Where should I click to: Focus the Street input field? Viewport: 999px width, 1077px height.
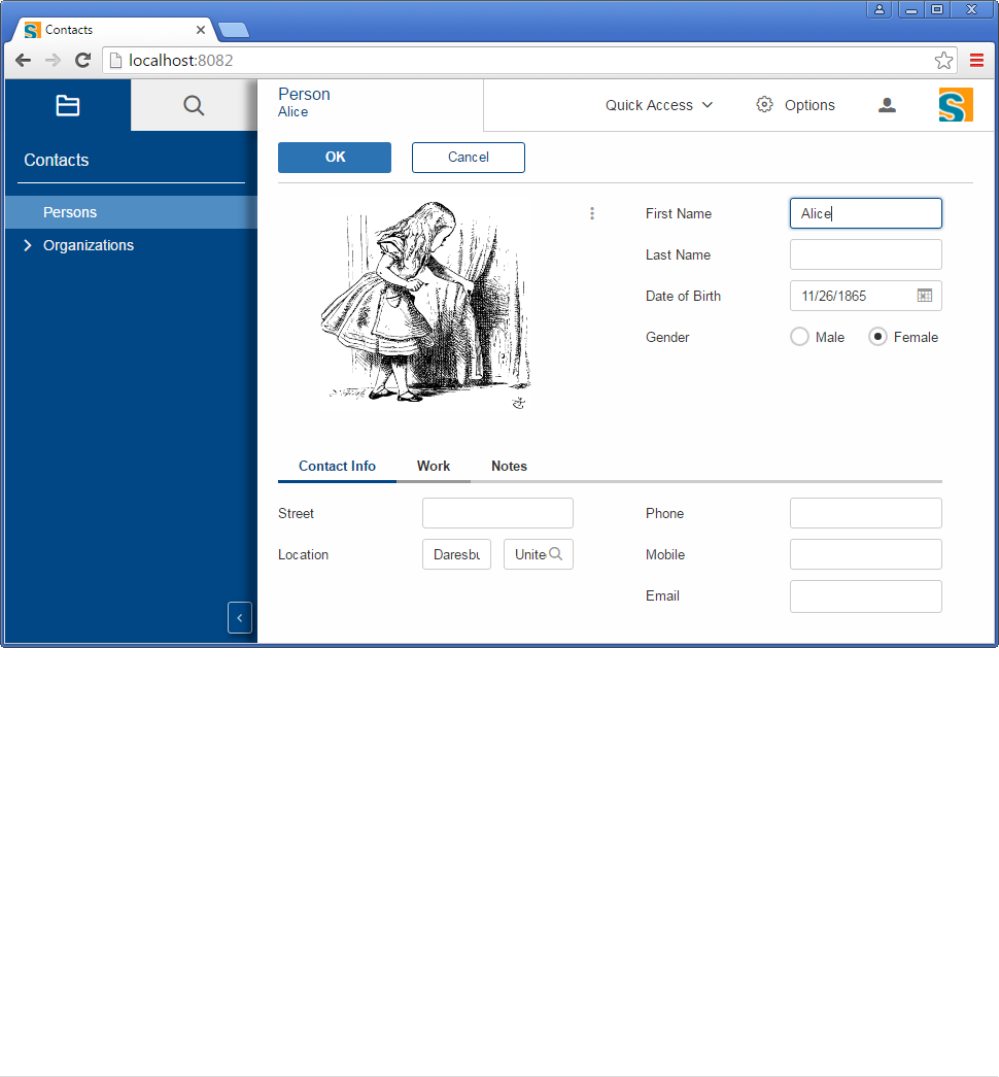(497, 513)
